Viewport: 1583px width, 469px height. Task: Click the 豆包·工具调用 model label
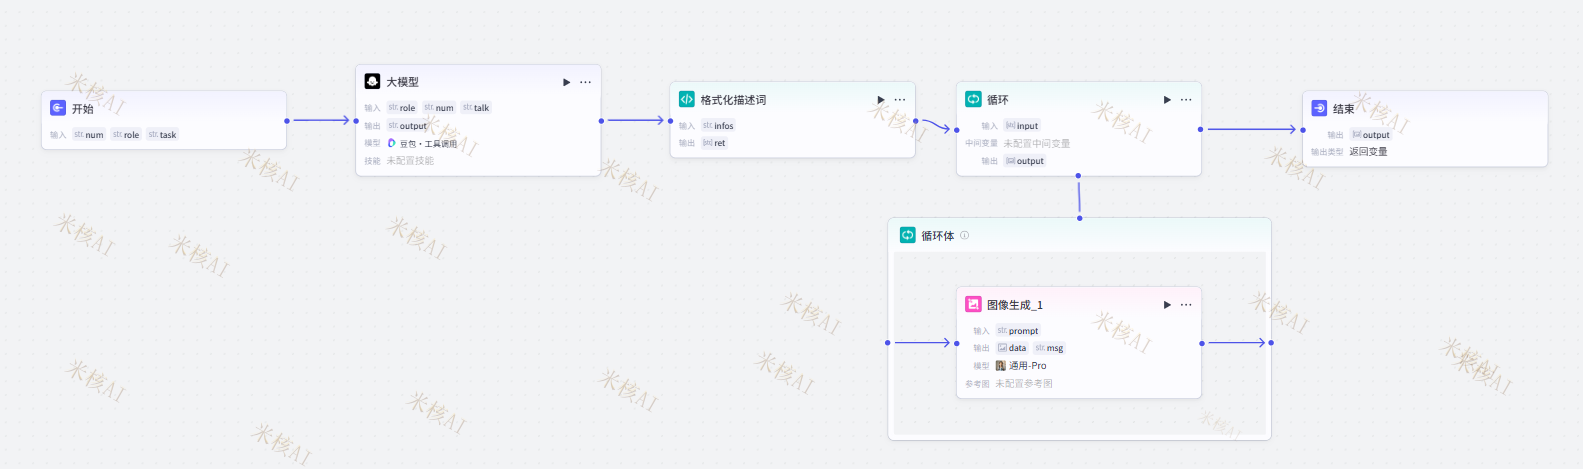tap(428, 144)
